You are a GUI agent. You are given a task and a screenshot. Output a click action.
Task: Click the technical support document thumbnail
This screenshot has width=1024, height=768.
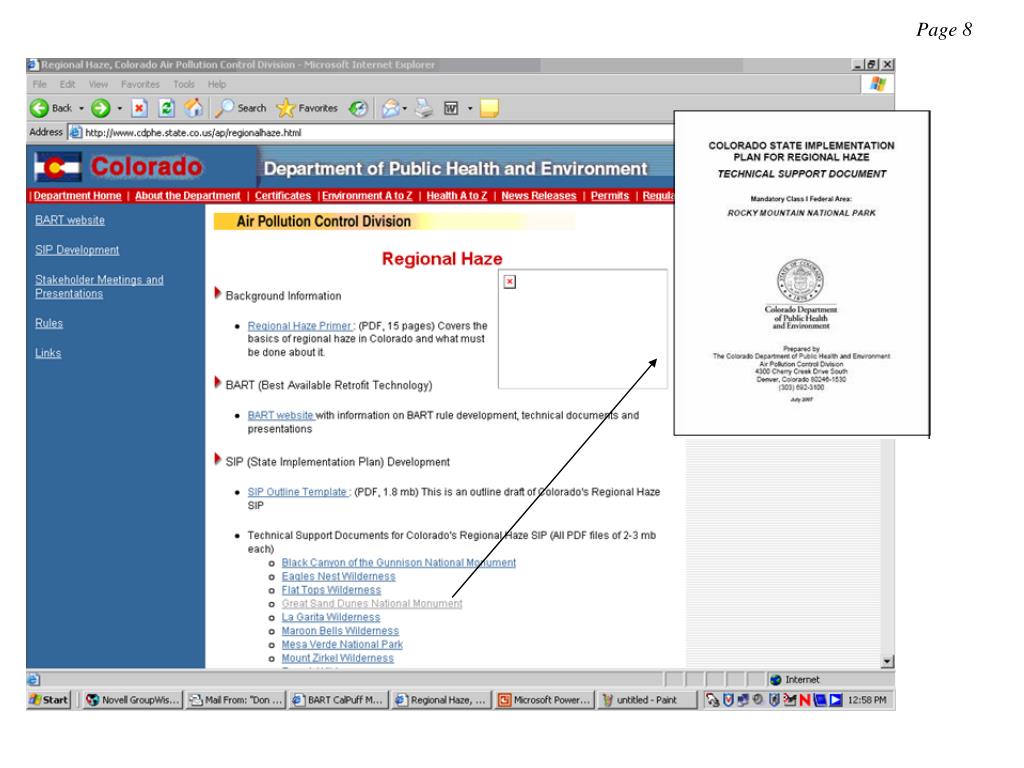[x=801, y=273]
